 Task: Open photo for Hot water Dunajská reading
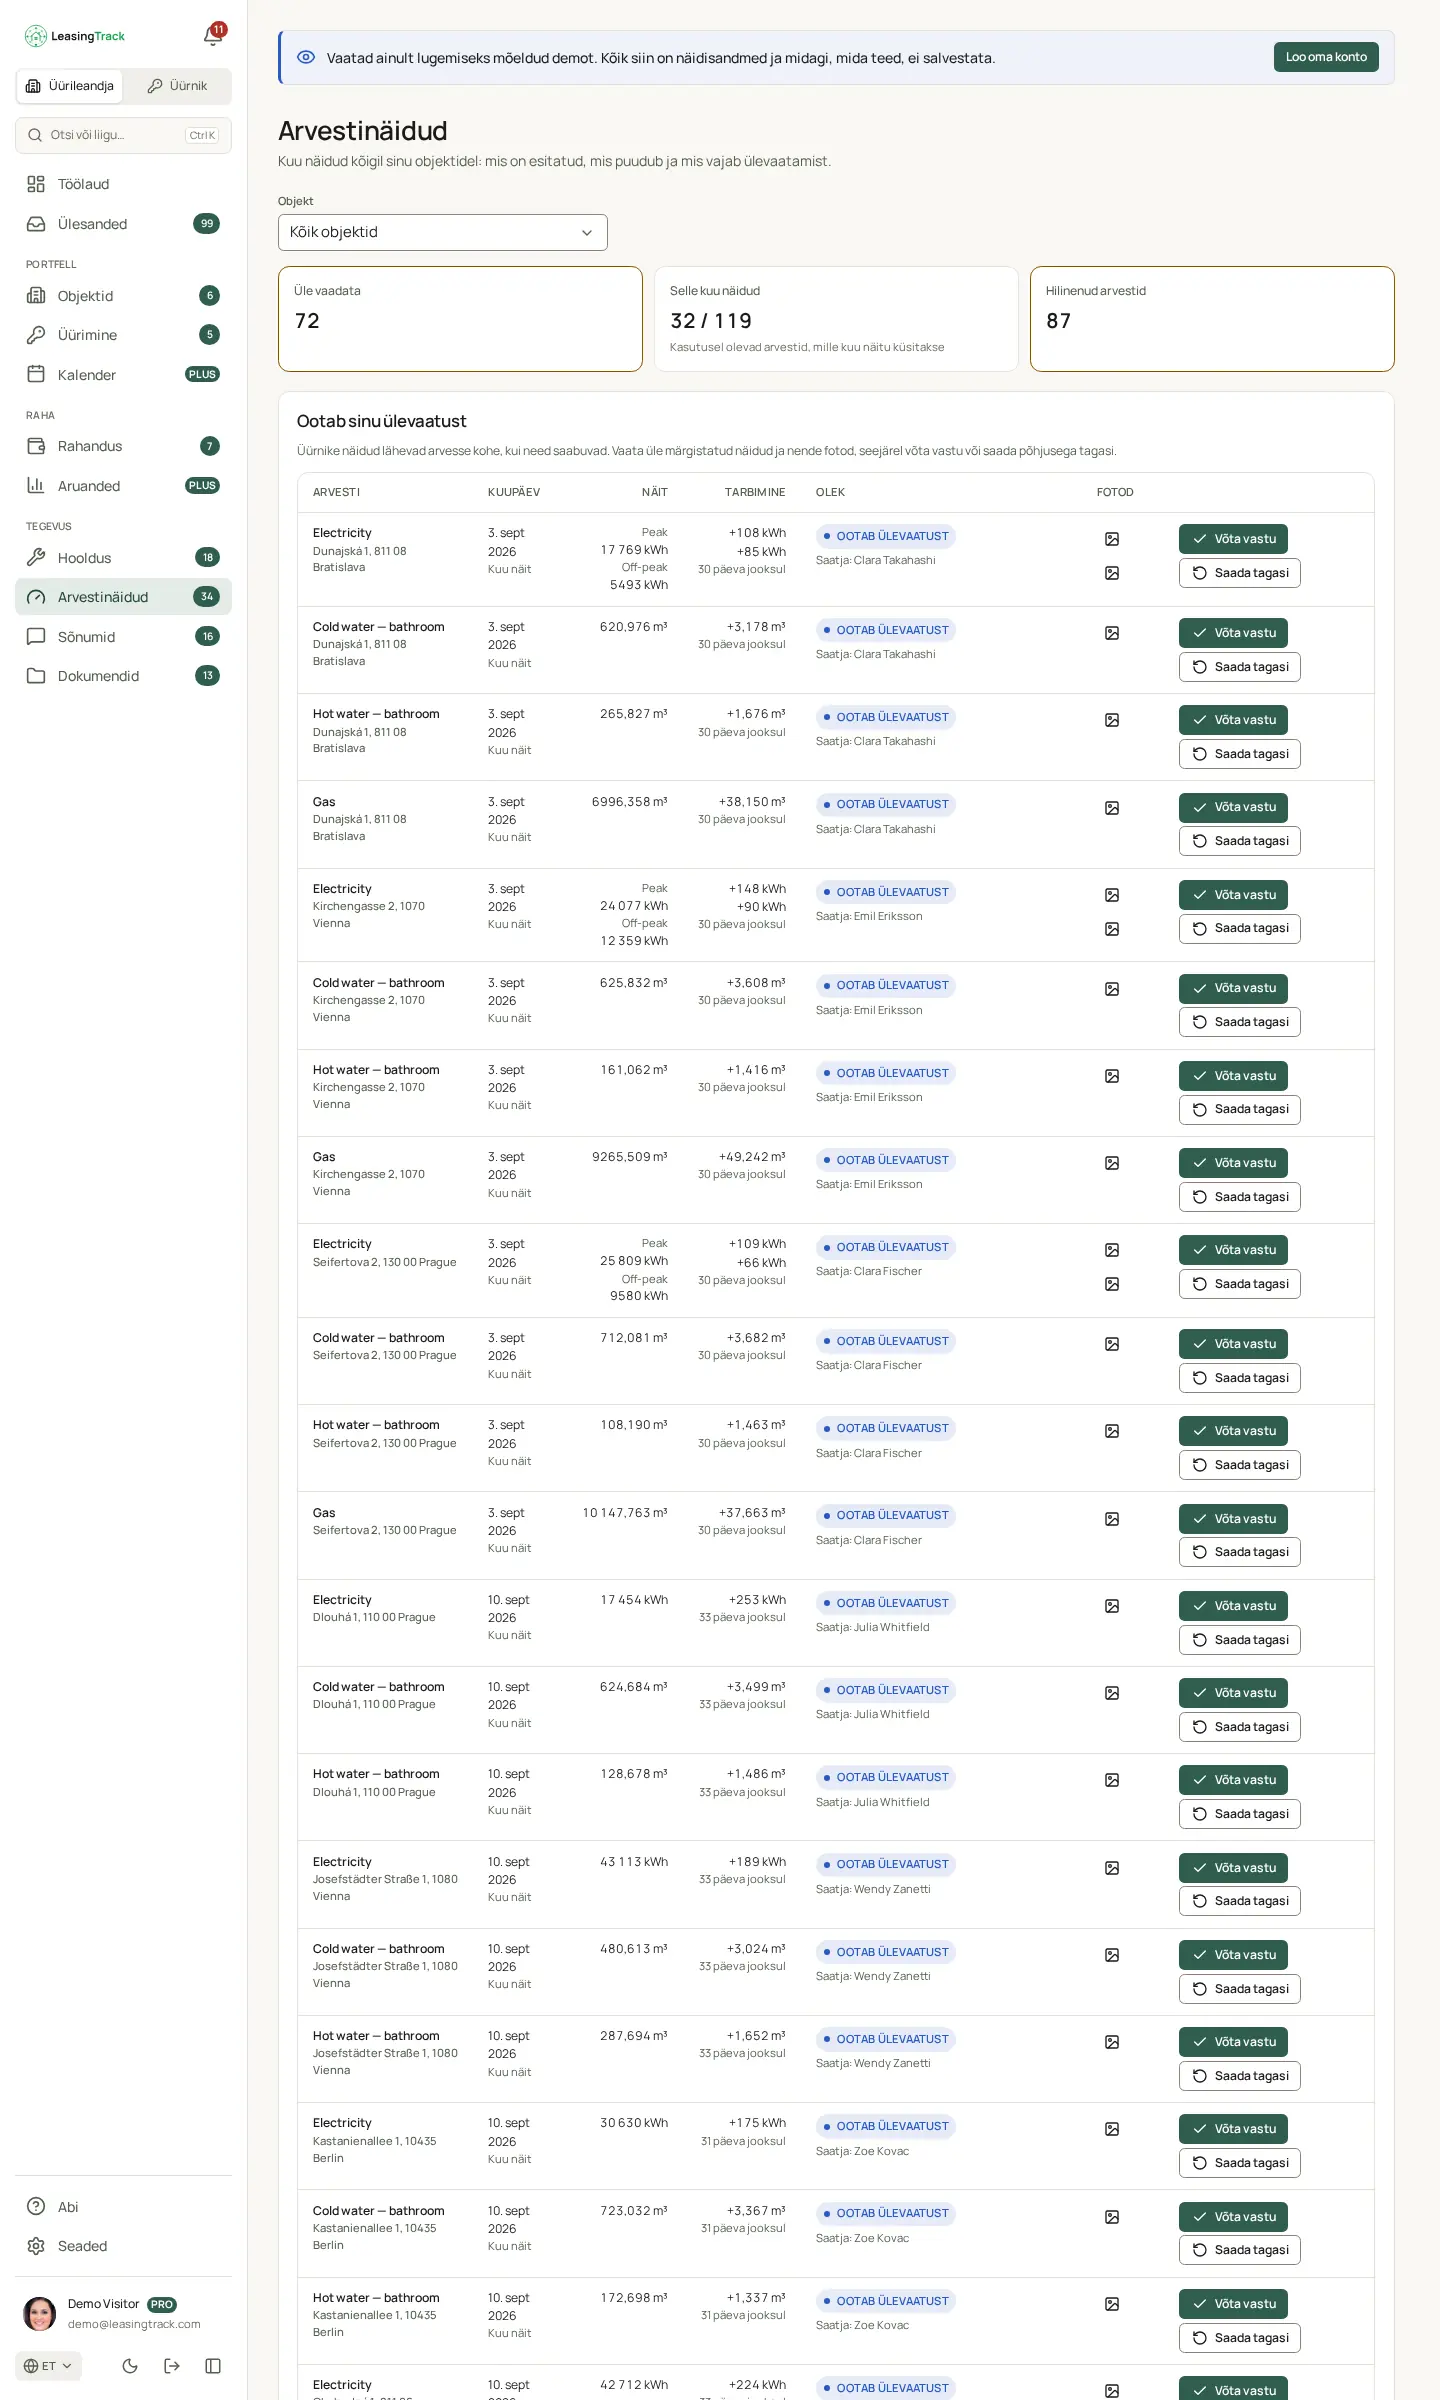[1112, 720]
